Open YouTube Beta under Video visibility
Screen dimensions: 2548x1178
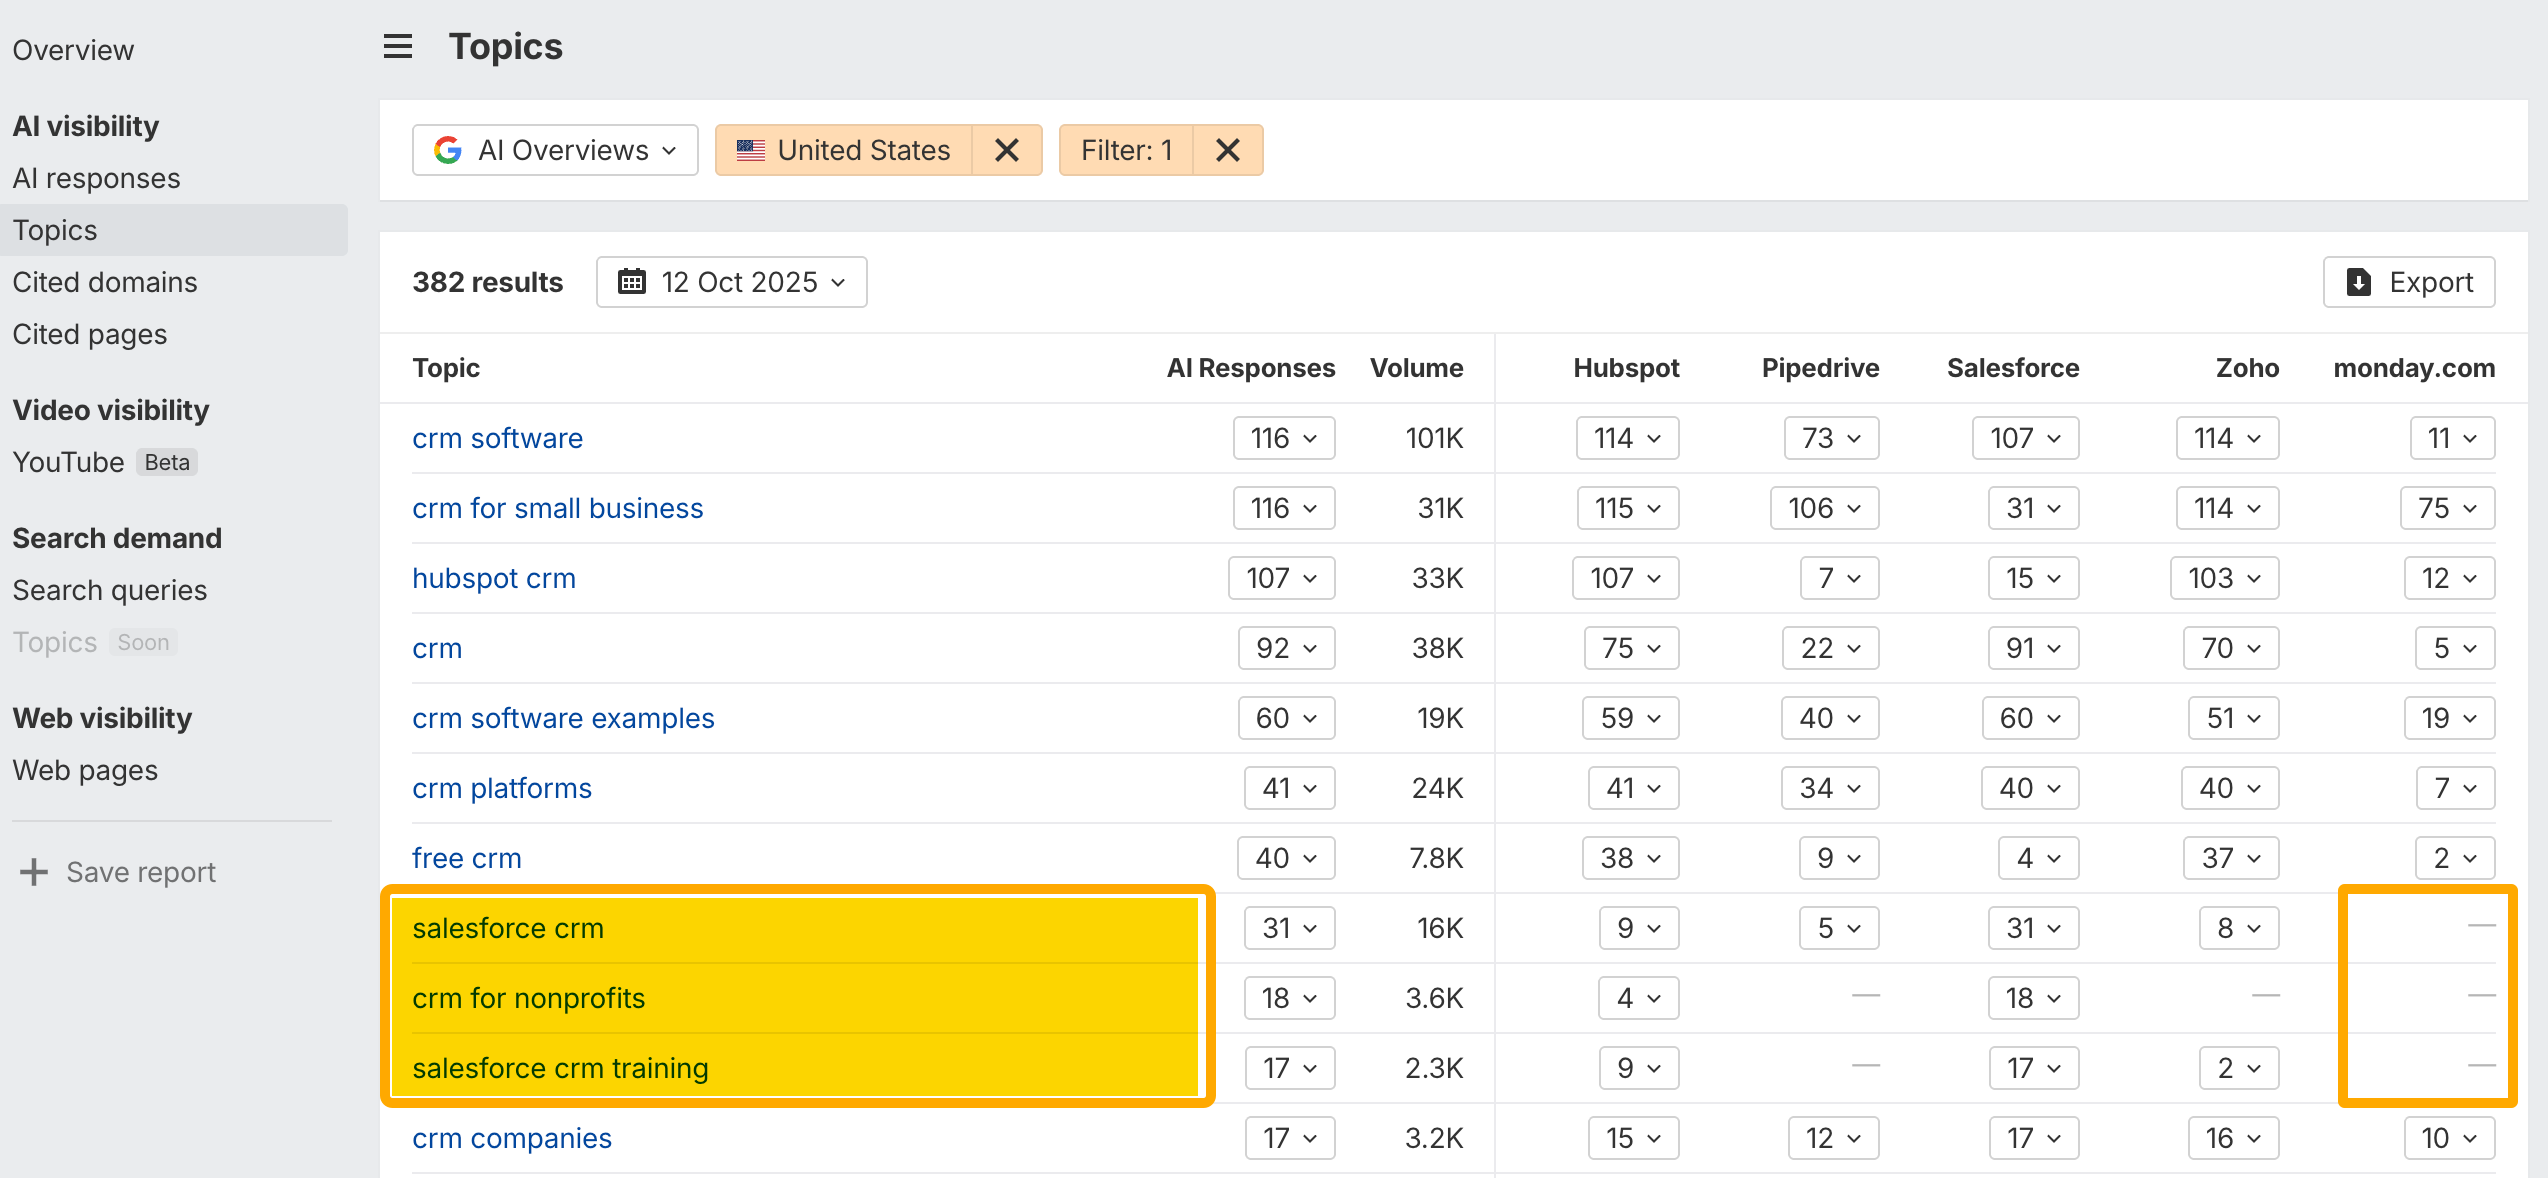[69, 462]
